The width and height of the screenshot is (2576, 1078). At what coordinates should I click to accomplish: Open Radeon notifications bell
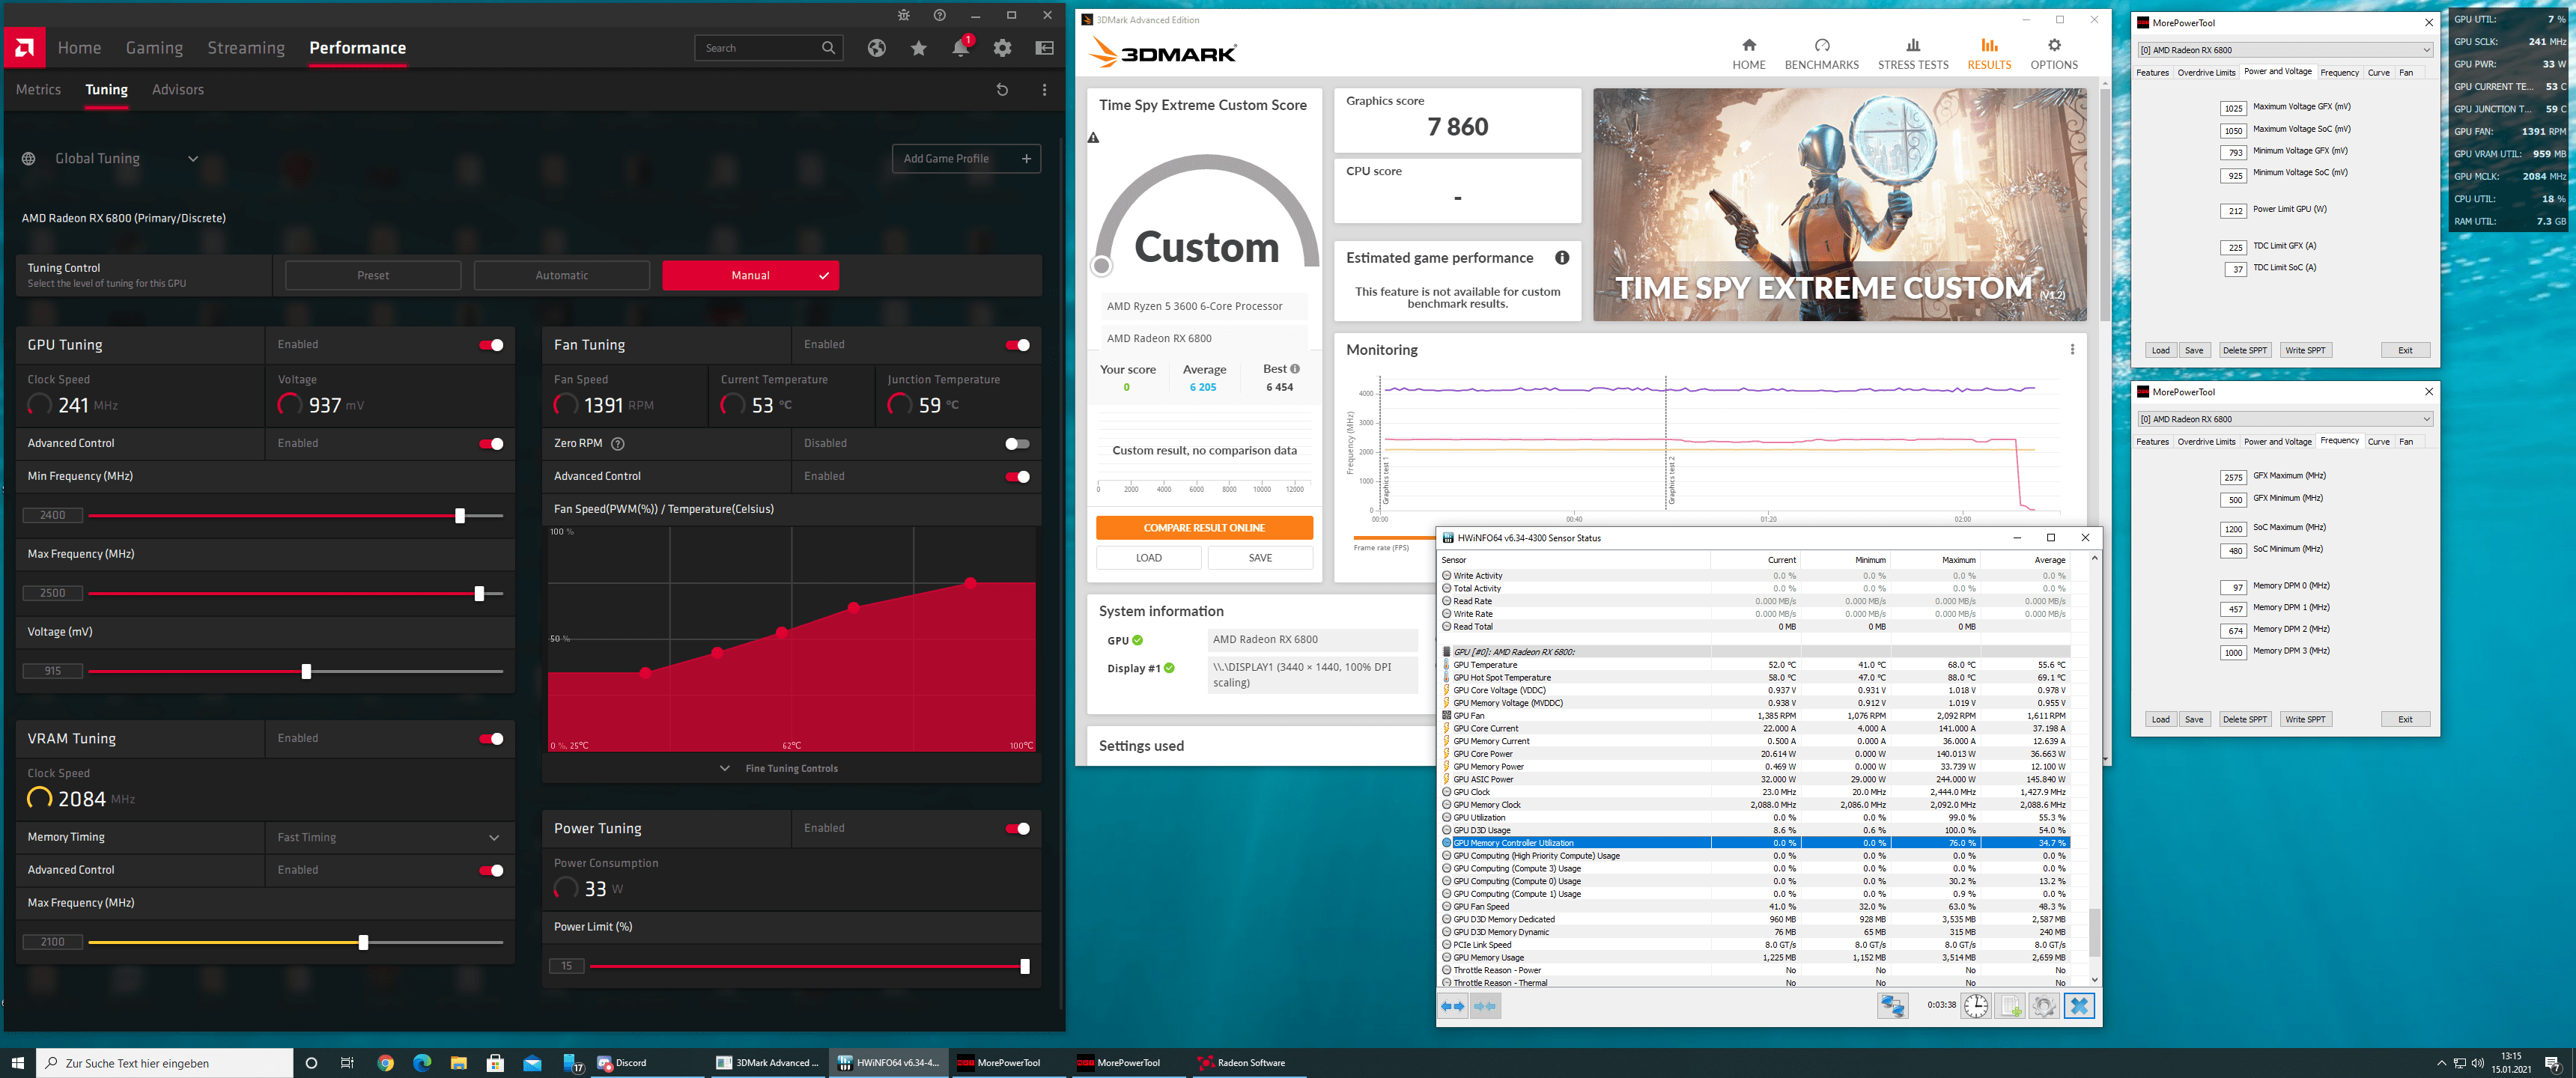coord(960,47)
